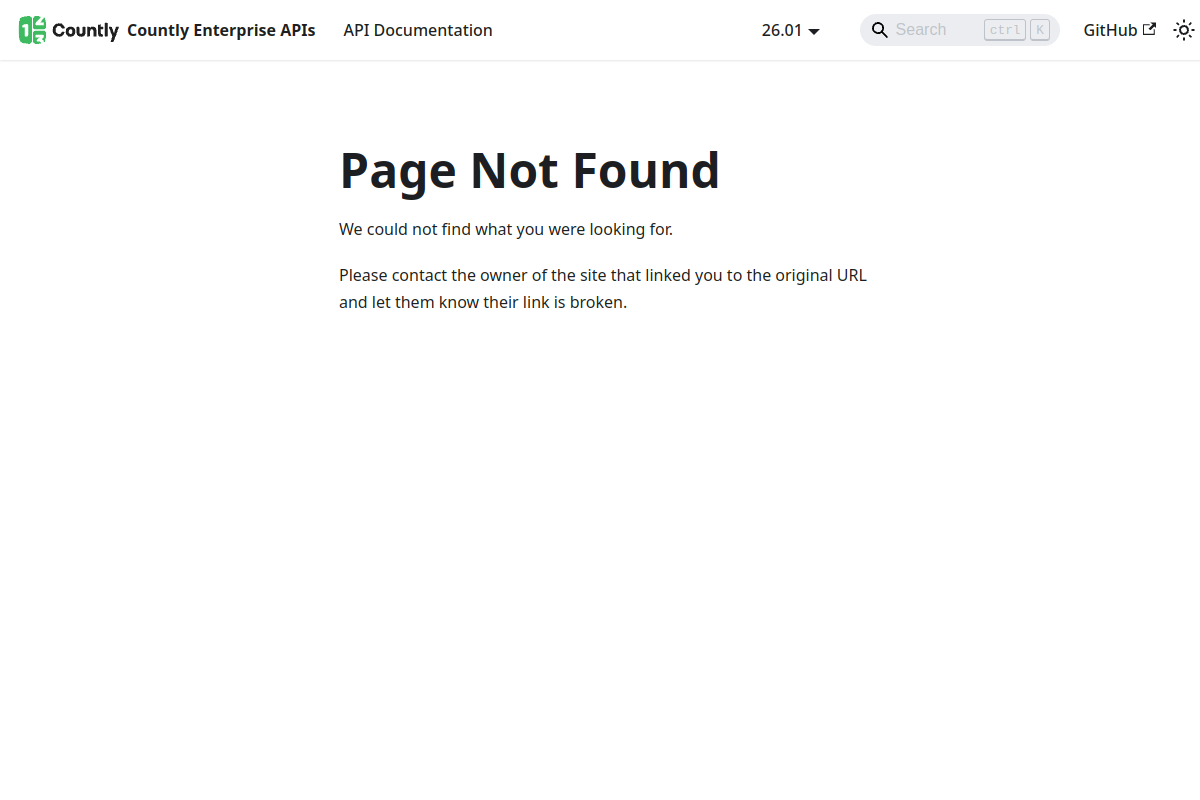This screenshot has width=1200, height=800.
Task: Click "We could not find what you were looking for."
Action: [506, 229]
